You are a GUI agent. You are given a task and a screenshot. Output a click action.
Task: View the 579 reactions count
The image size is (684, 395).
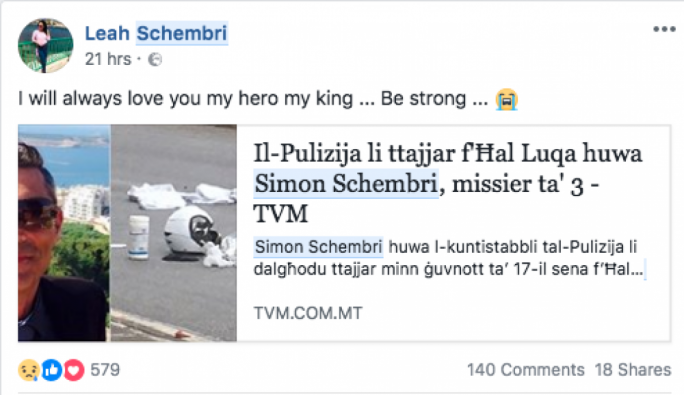pyautogui.click(x=105, y=370)
